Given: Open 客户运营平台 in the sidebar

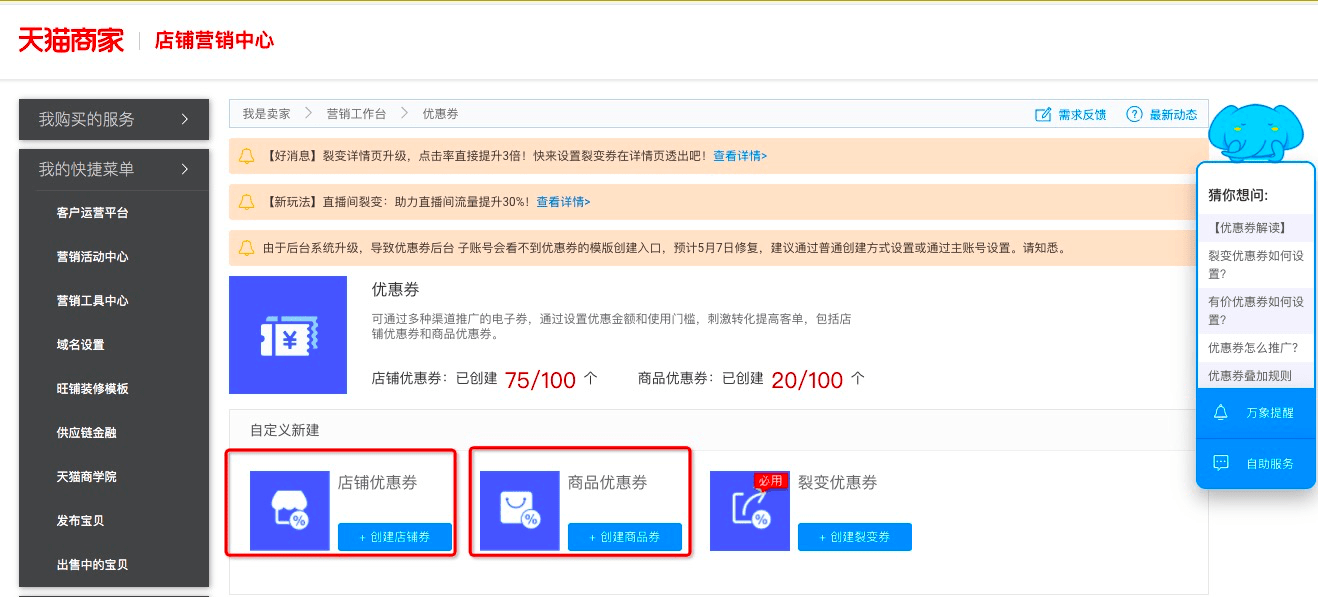Looking at the screenshot, I should click(x=93, y=213).
